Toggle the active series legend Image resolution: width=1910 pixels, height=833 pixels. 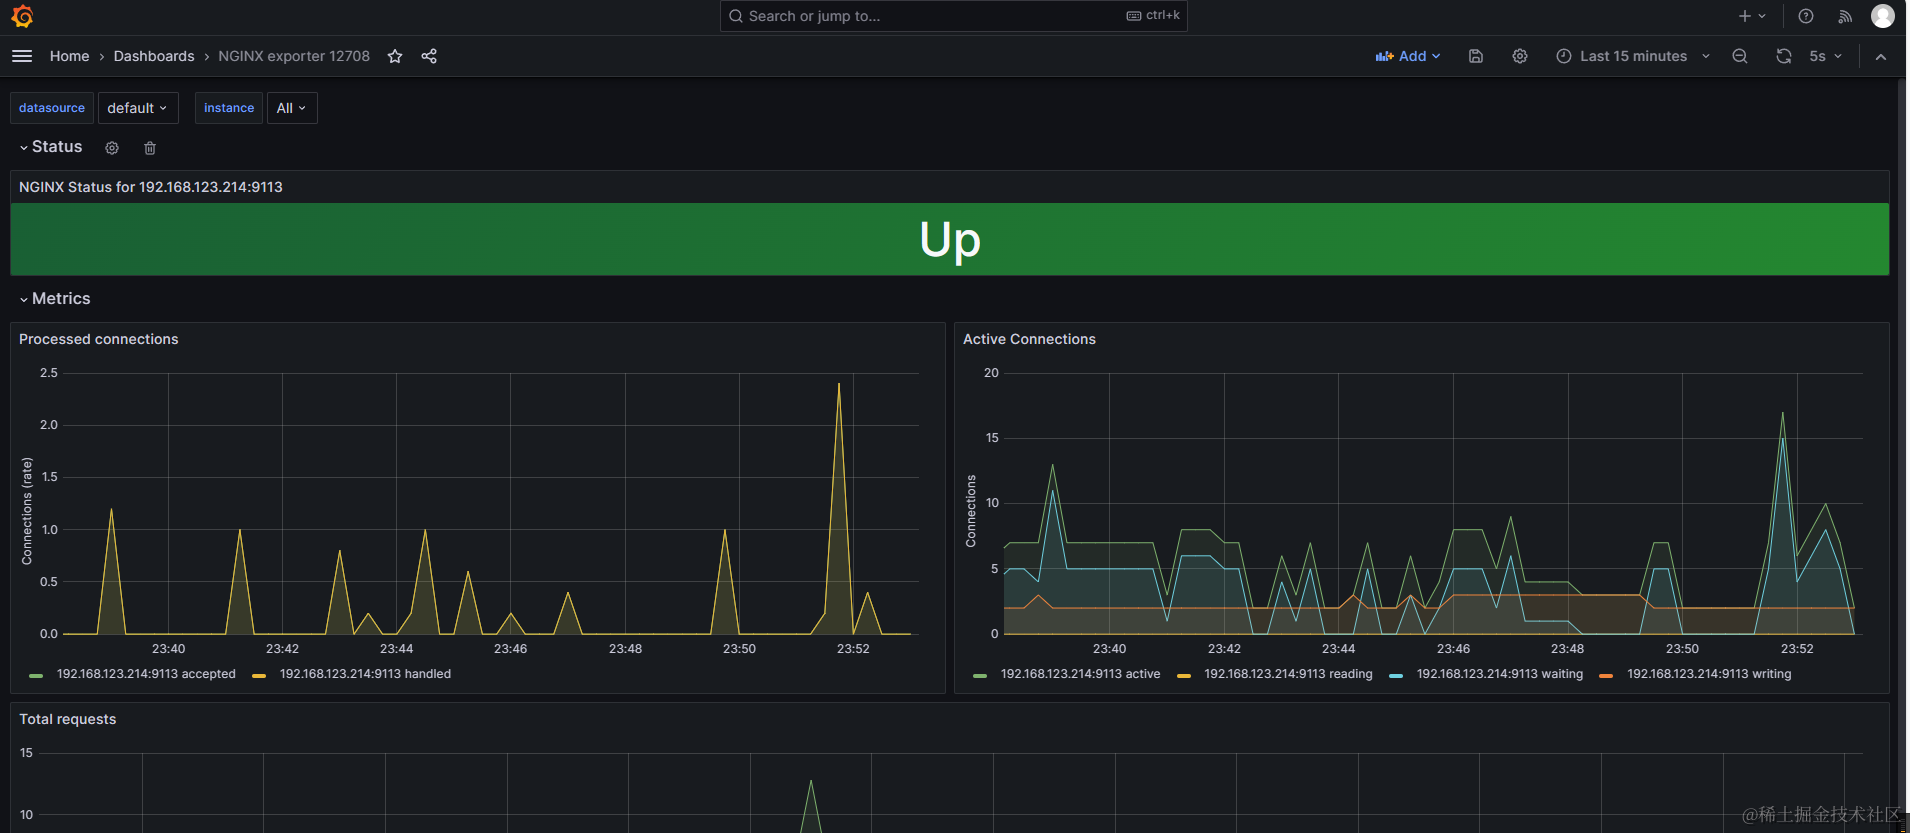click(1080, 674)
